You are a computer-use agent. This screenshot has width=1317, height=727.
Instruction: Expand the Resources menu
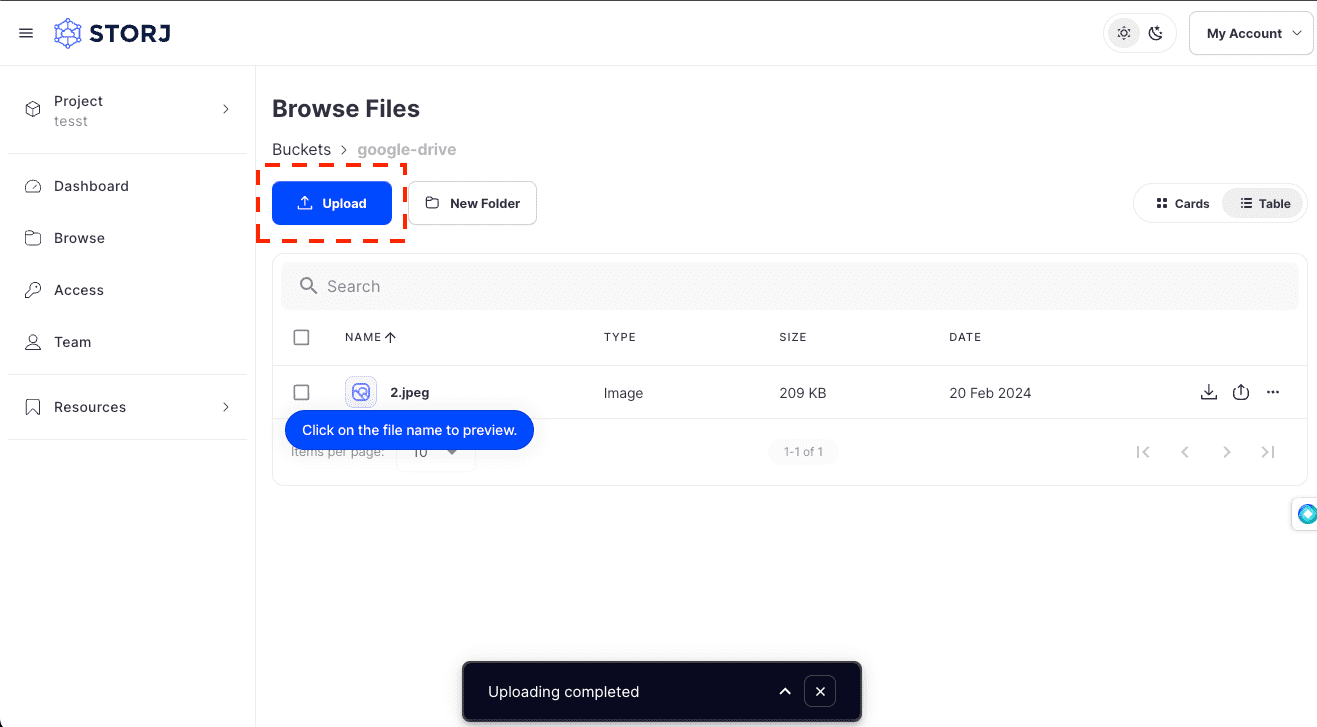(128, 407)
